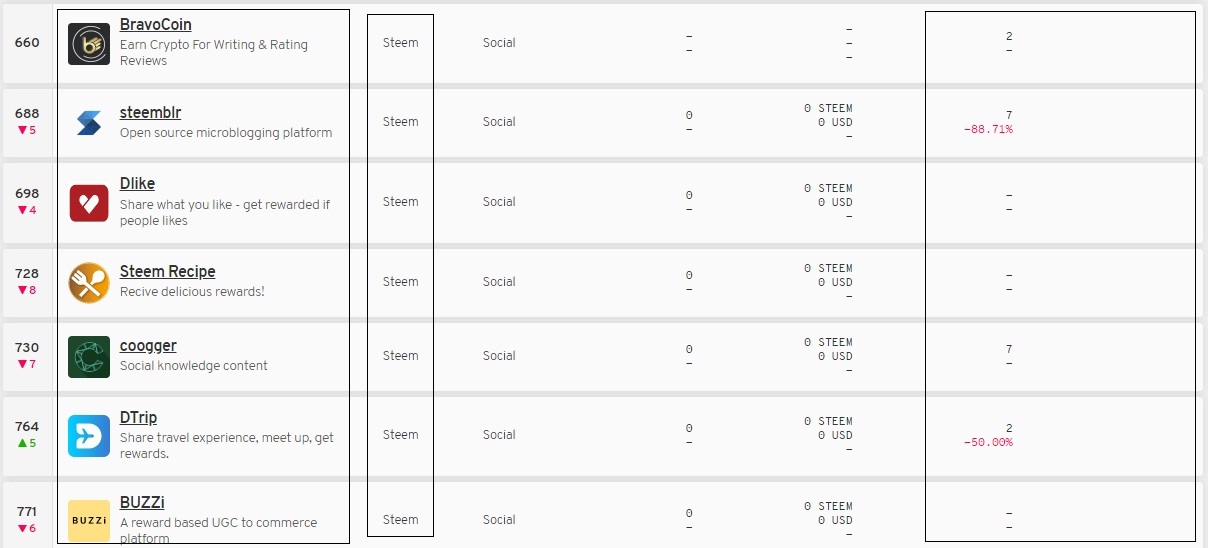
Task: Follow the steemblr name link
Action: pyautogui.click(x=151, y=112)
